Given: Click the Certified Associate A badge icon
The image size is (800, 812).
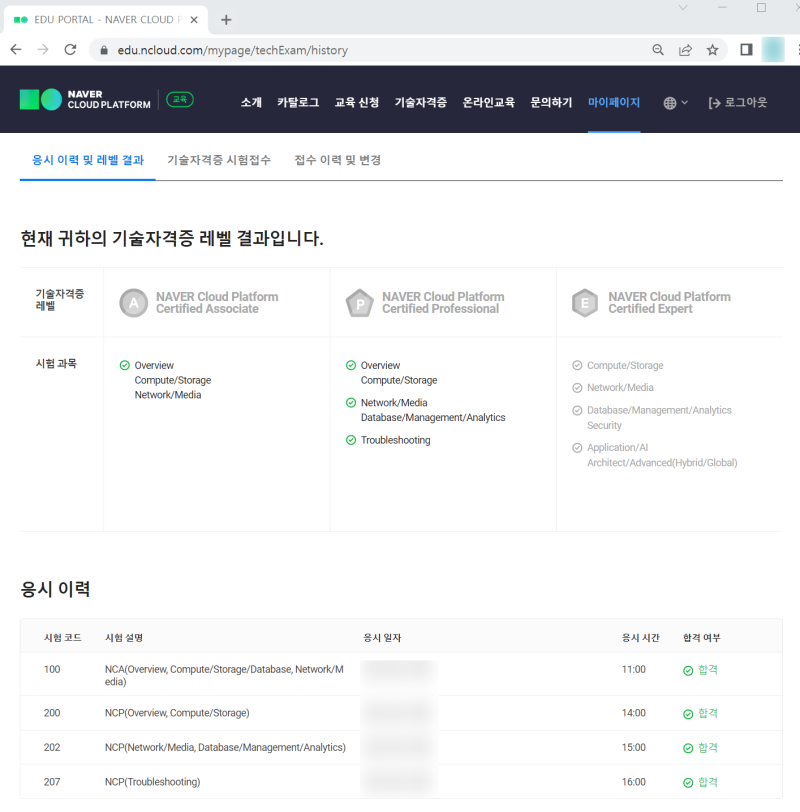Looking at the screenshot, I should click(x=134, y=303).
